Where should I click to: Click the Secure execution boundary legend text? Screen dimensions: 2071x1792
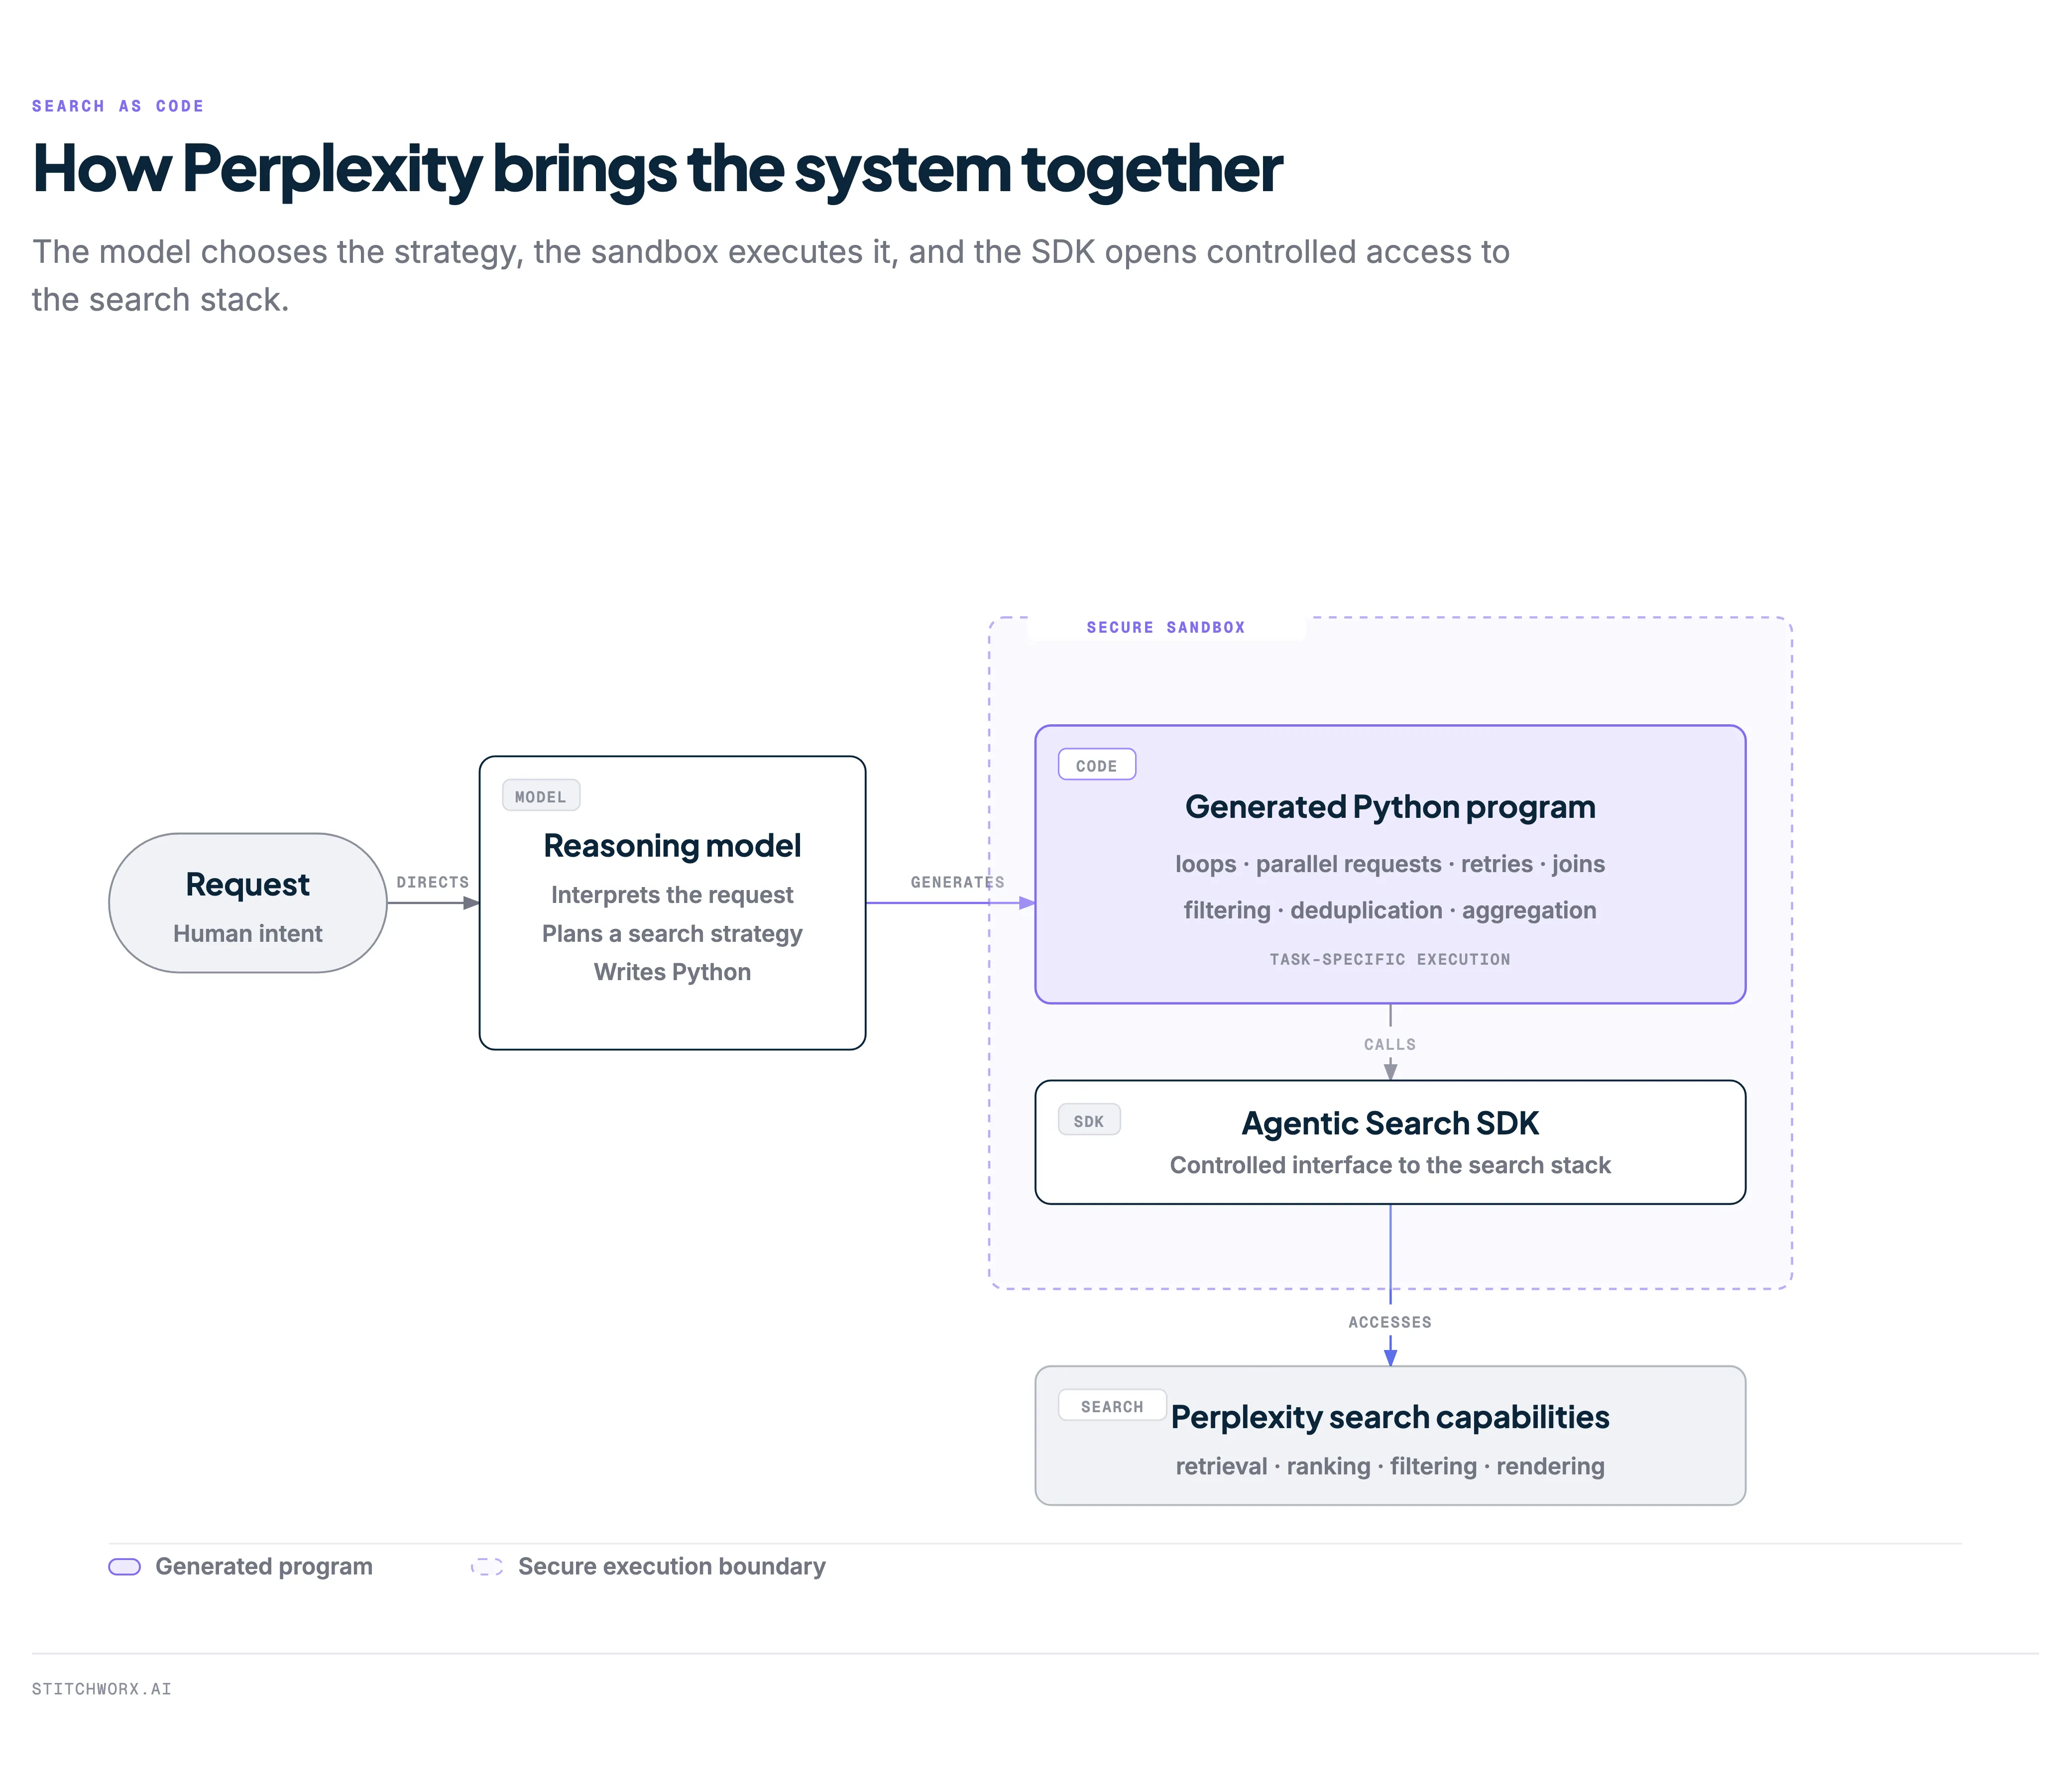tap(672, 1566)
